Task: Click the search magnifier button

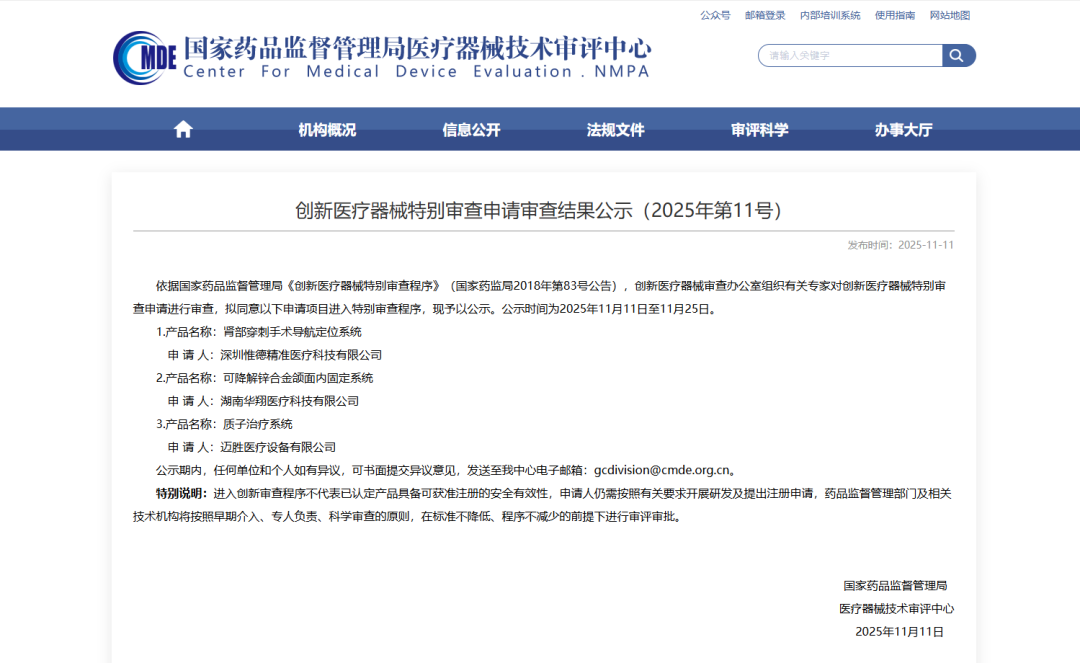Action: [958, 56]
